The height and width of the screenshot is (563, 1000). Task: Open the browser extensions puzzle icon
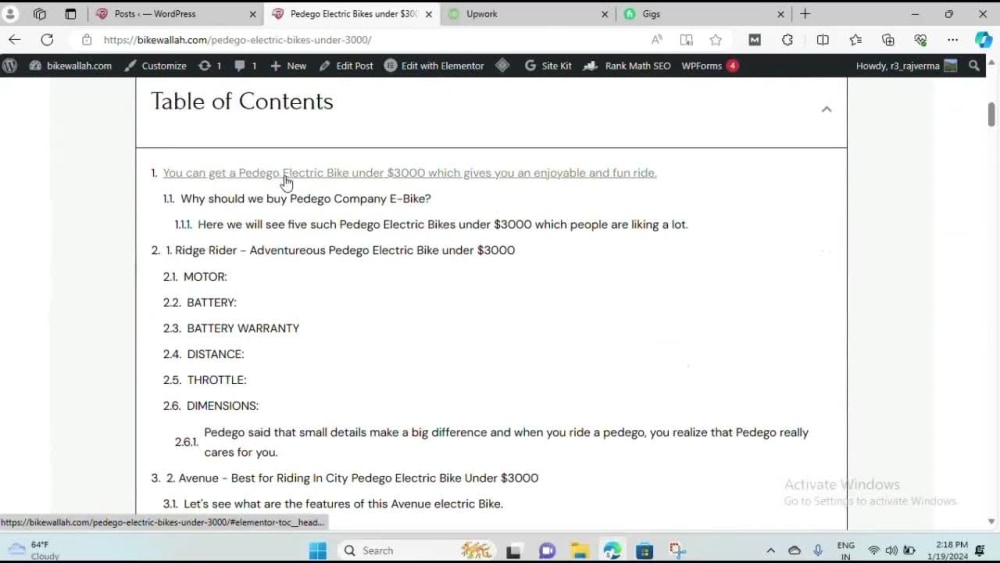click(788, 40)
